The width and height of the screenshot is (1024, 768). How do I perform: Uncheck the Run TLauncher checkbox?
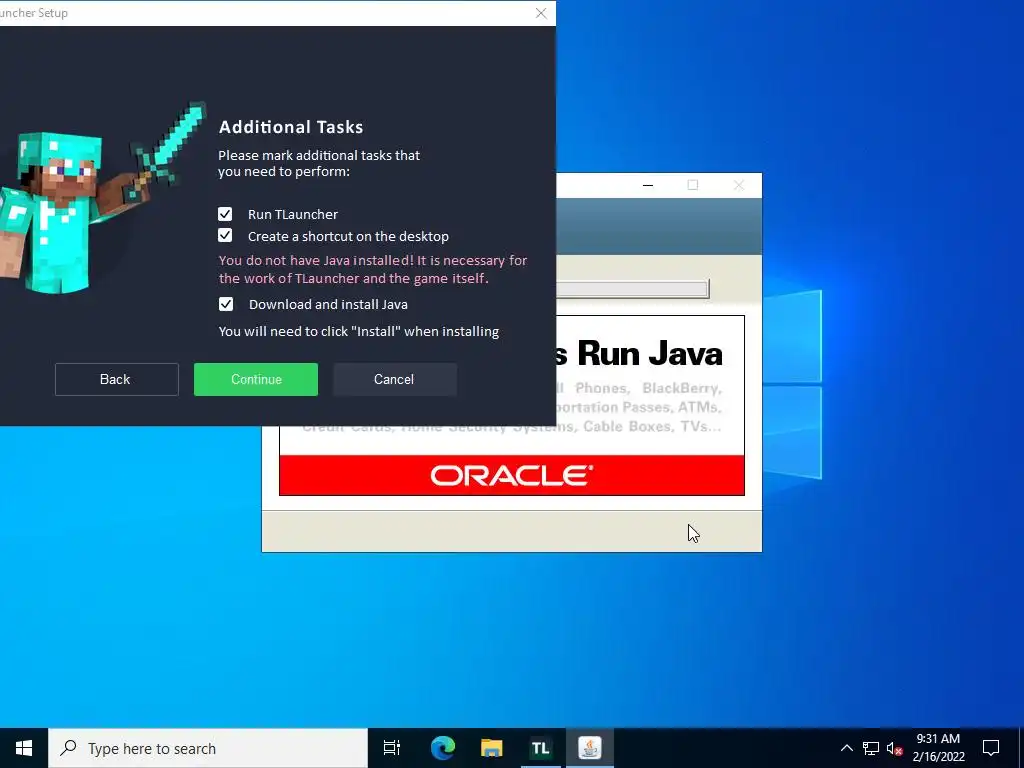coord(225,214)
